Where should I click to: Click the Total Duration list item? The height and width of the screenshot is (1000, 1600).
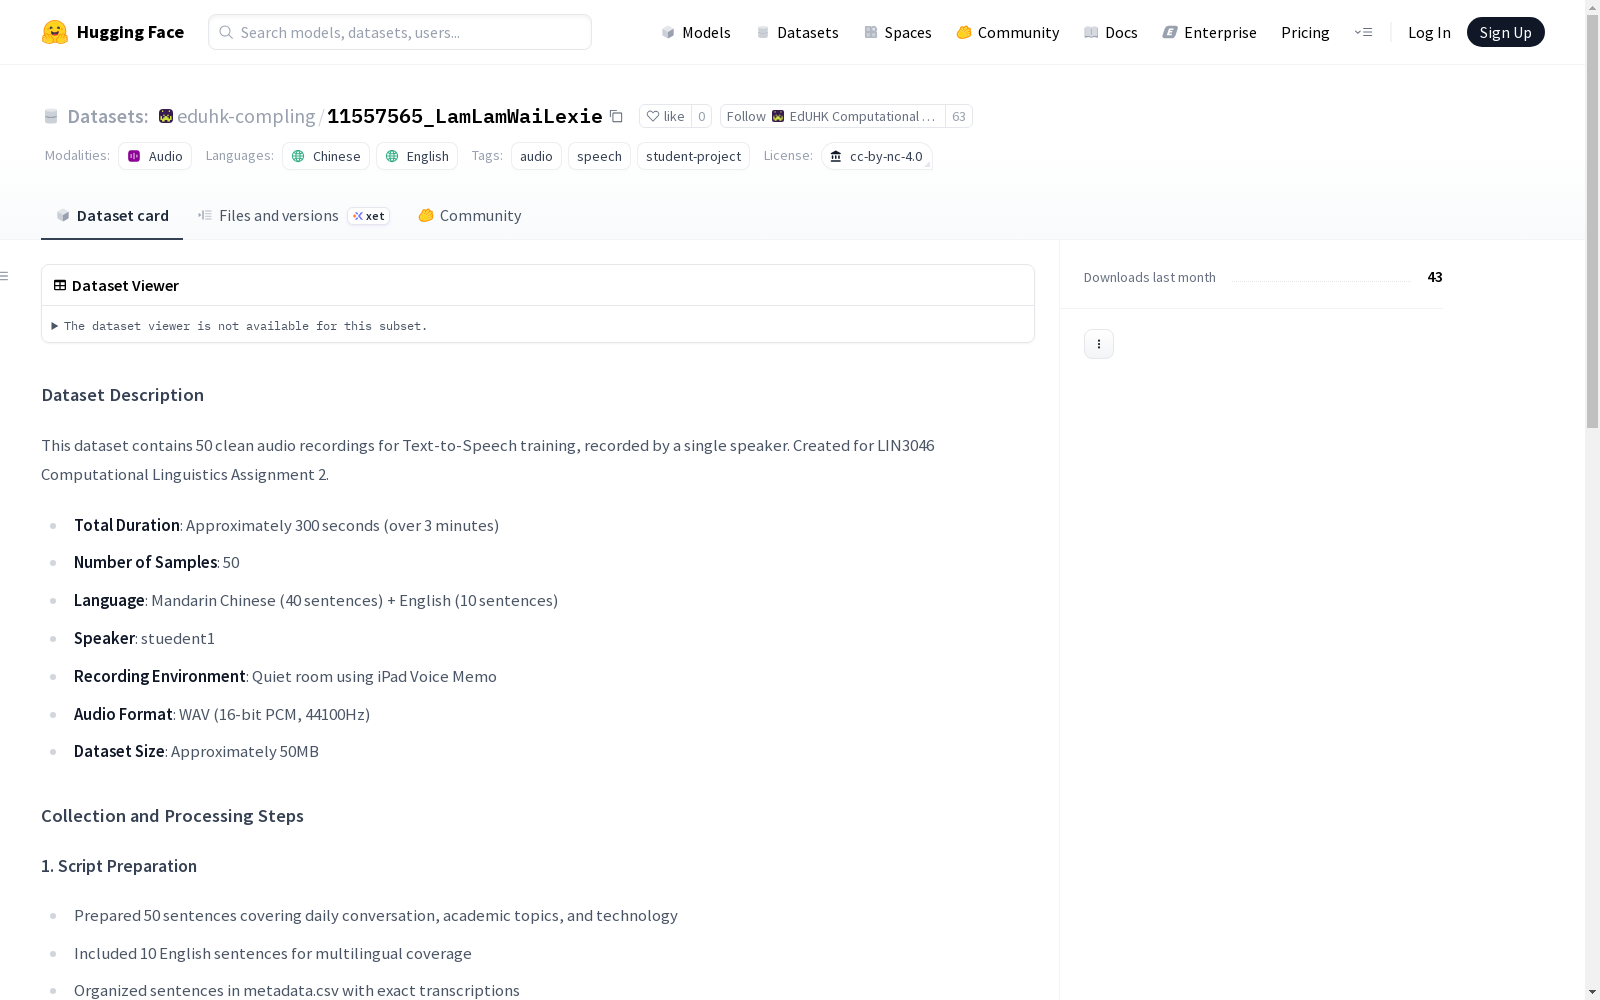click(x=286, y=525)
